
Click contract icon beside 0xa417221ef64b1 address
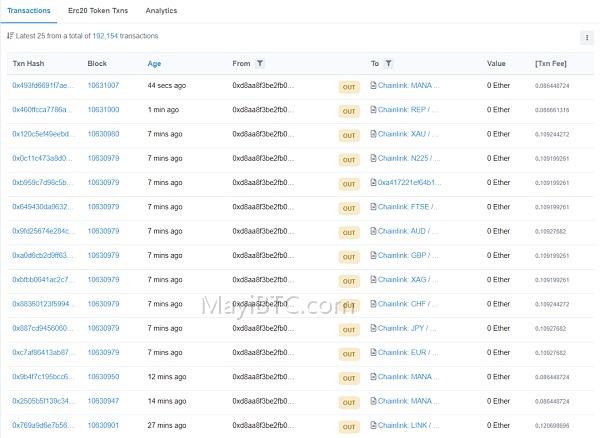click(373, 182)
